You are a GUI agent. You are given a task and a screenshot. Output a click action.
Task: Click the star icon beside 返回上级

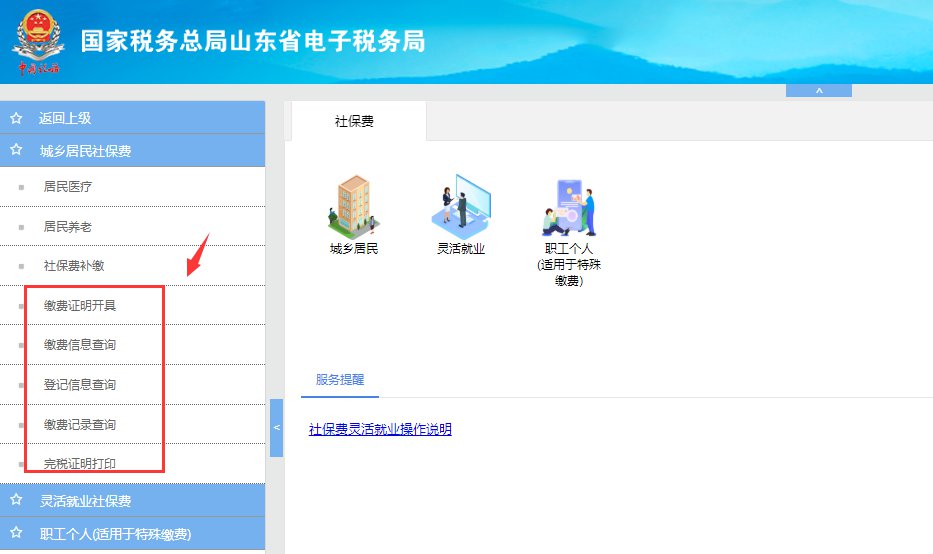click(x=16, y=118)
